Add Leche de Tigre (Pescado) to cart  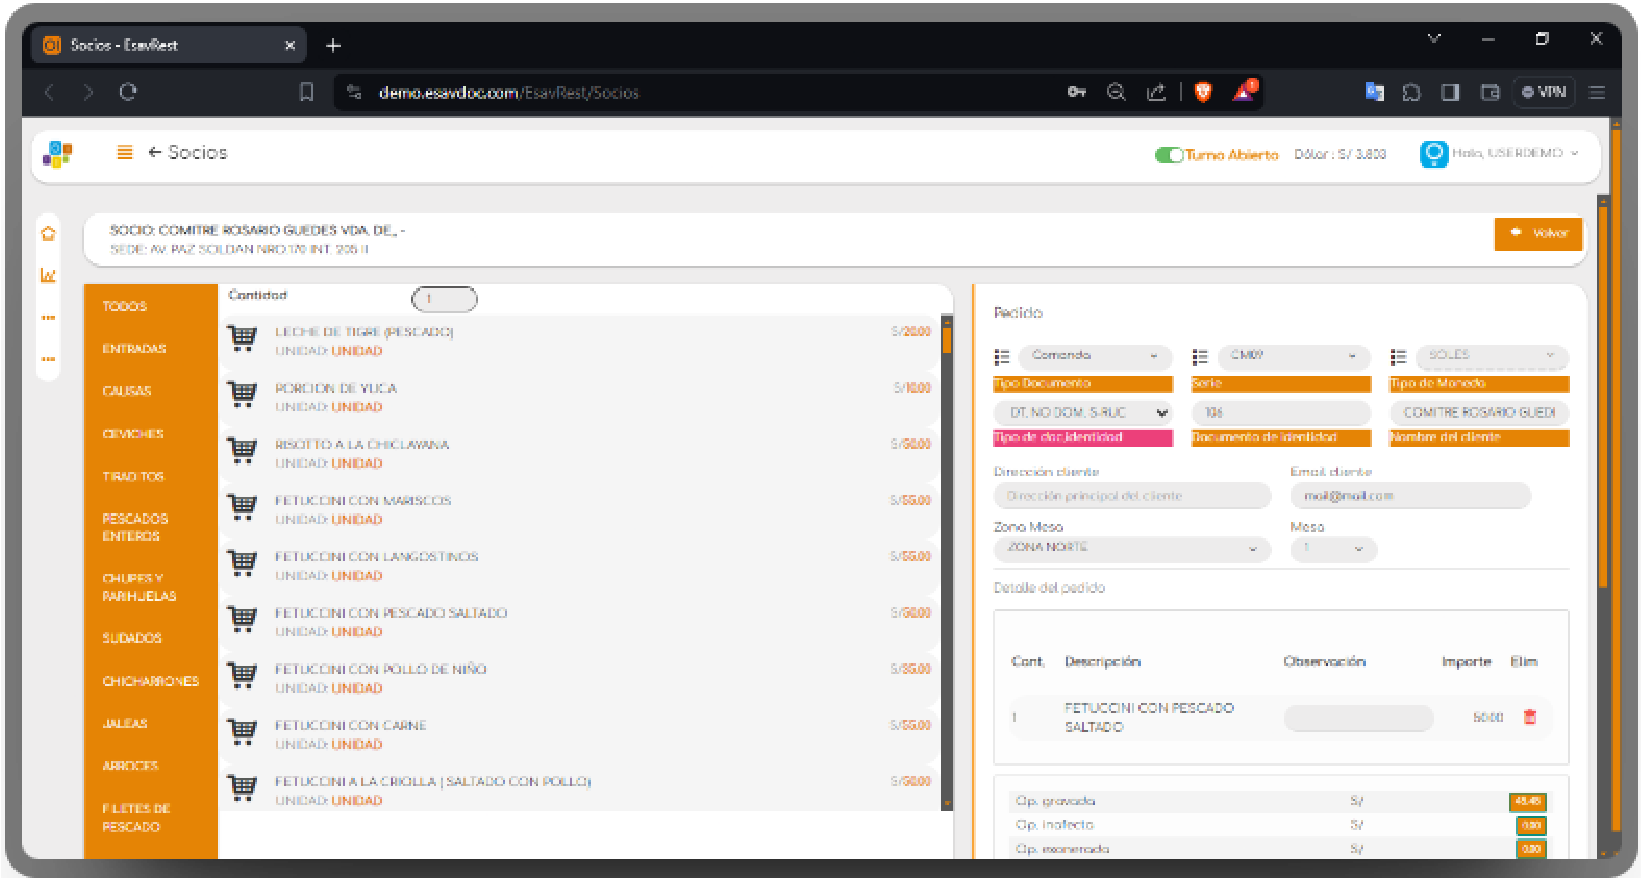242,338
